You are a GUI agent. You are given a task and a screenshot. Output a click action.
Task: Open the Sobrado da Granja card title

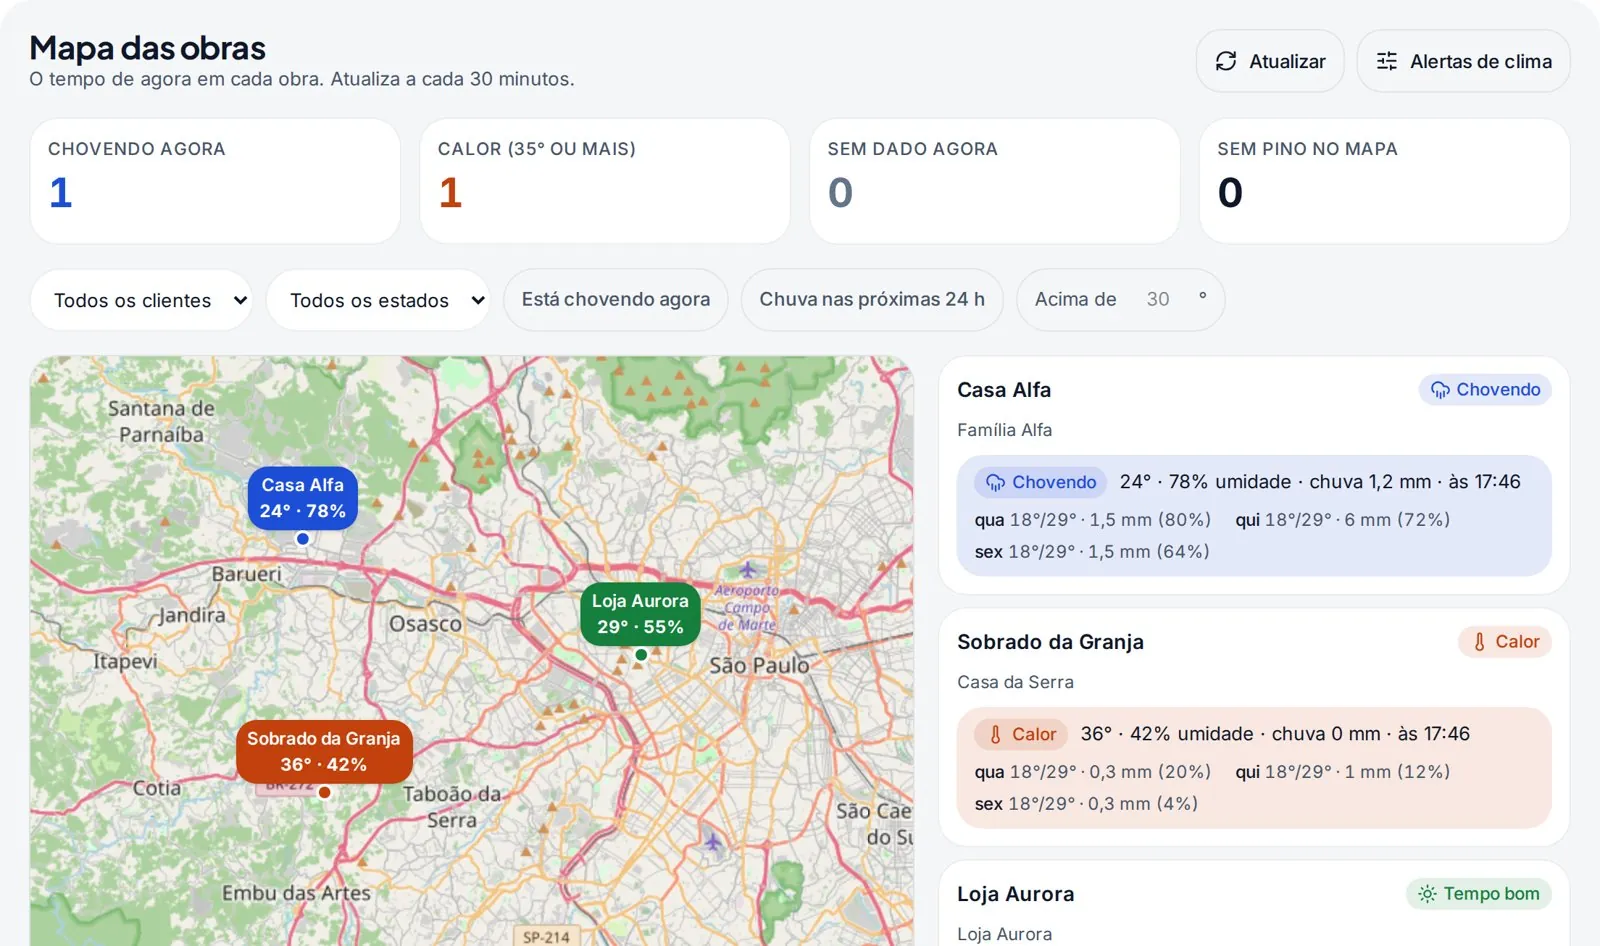1050,642
